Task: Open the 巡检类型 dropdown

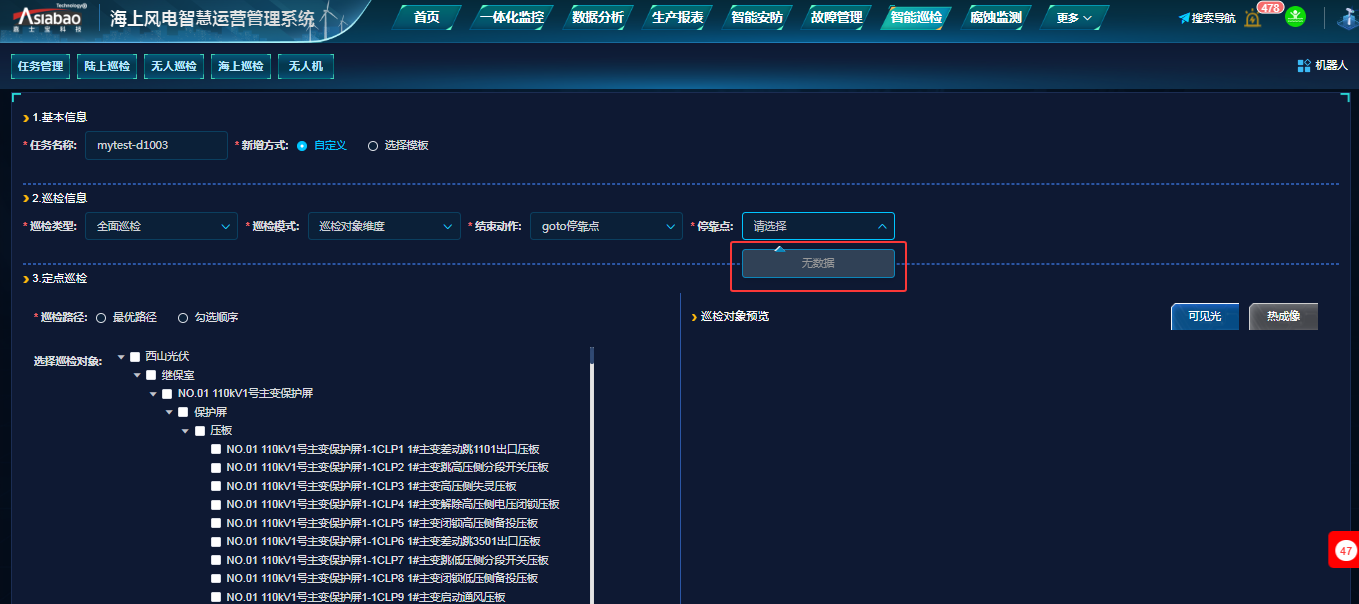Action: [161, 227]
